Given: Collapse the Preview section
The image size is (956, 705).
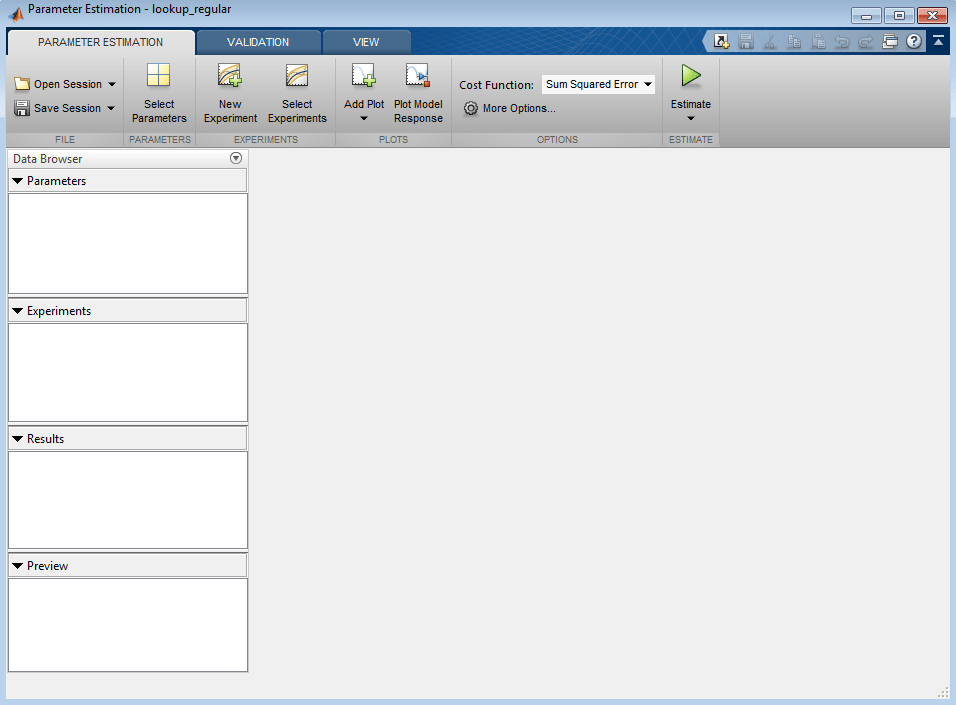Looking at the screenshot, I should pyautogui.click(x=18, y=566).
